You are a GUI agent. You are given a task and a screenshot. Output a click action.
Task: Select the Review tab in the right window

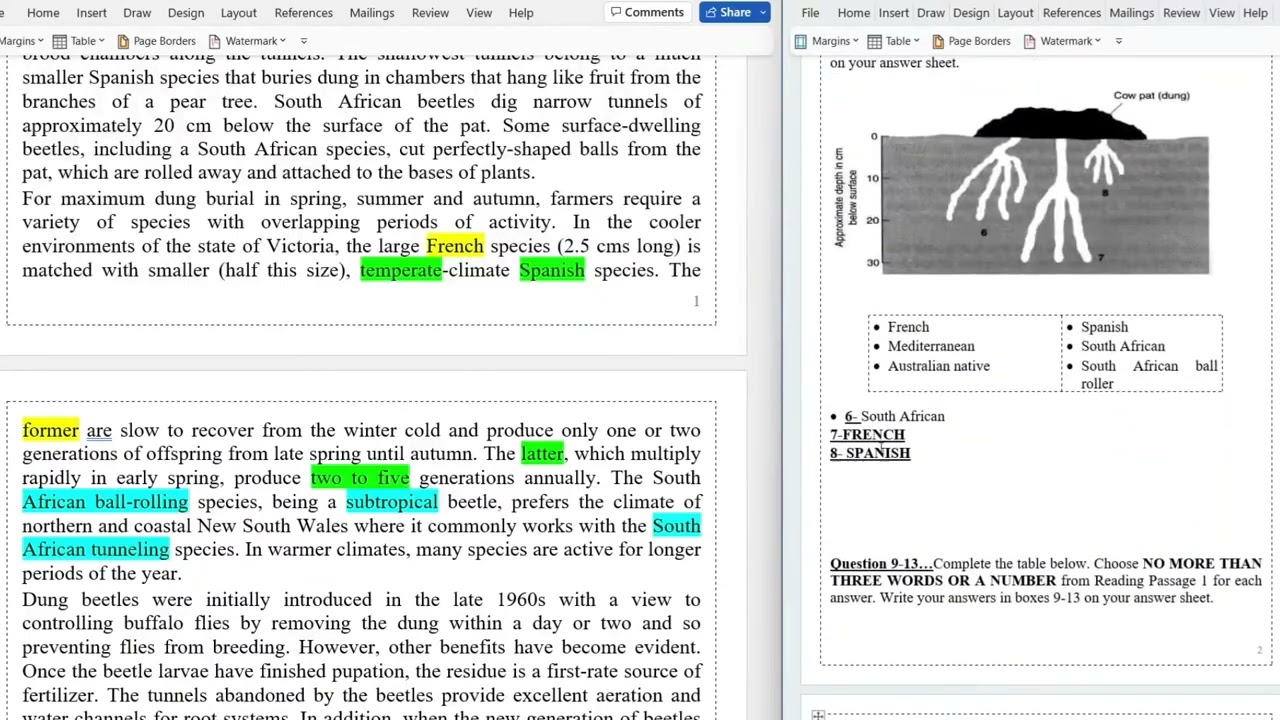[x=1181, y=12]
